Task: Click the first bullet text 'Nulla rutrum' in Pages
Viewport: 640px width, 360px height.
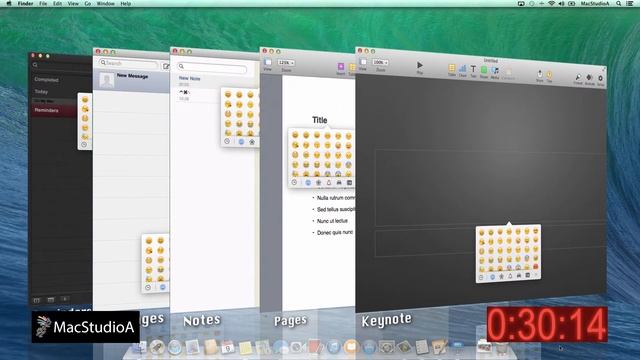Action: pos(336,198)
